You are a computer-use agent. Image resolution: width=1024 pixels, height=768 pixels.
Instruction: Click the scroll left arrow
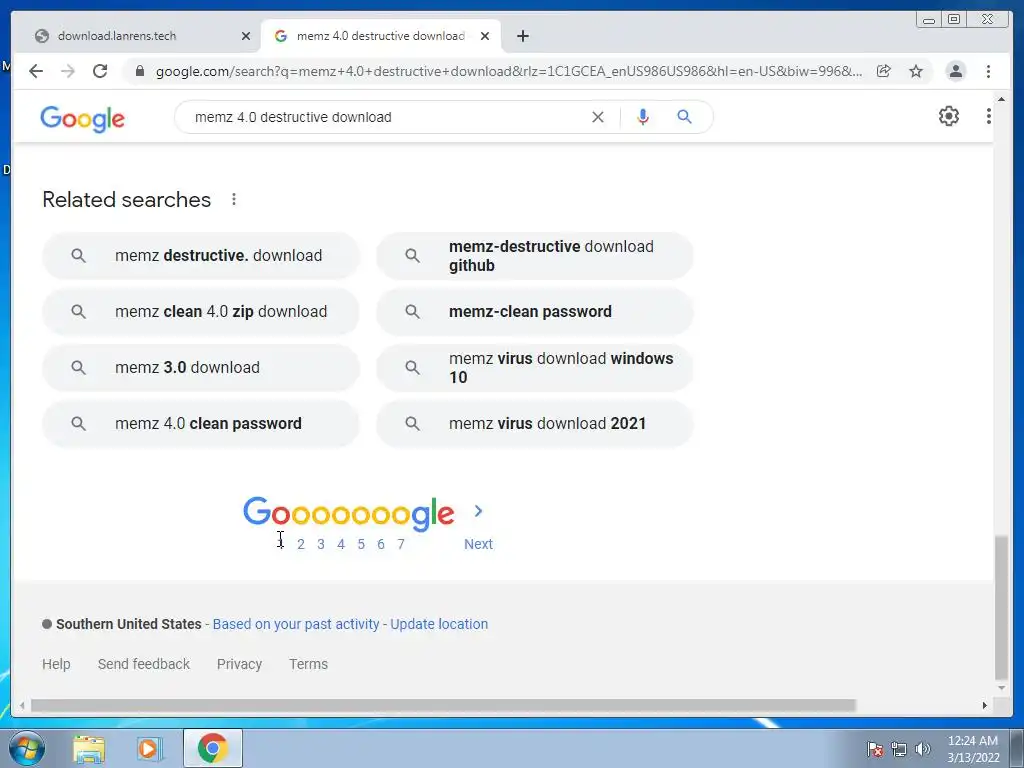[22, 705]
